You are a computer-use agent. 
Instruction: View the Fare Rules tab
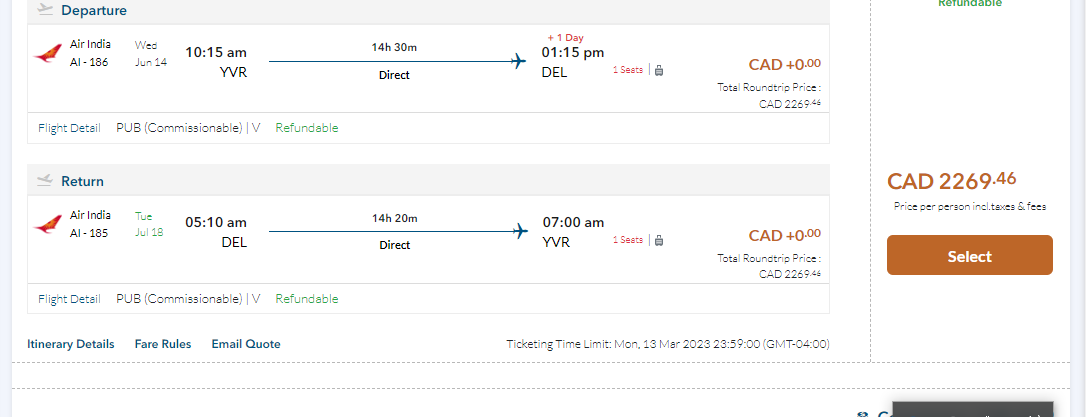click(x=163, y=344)
